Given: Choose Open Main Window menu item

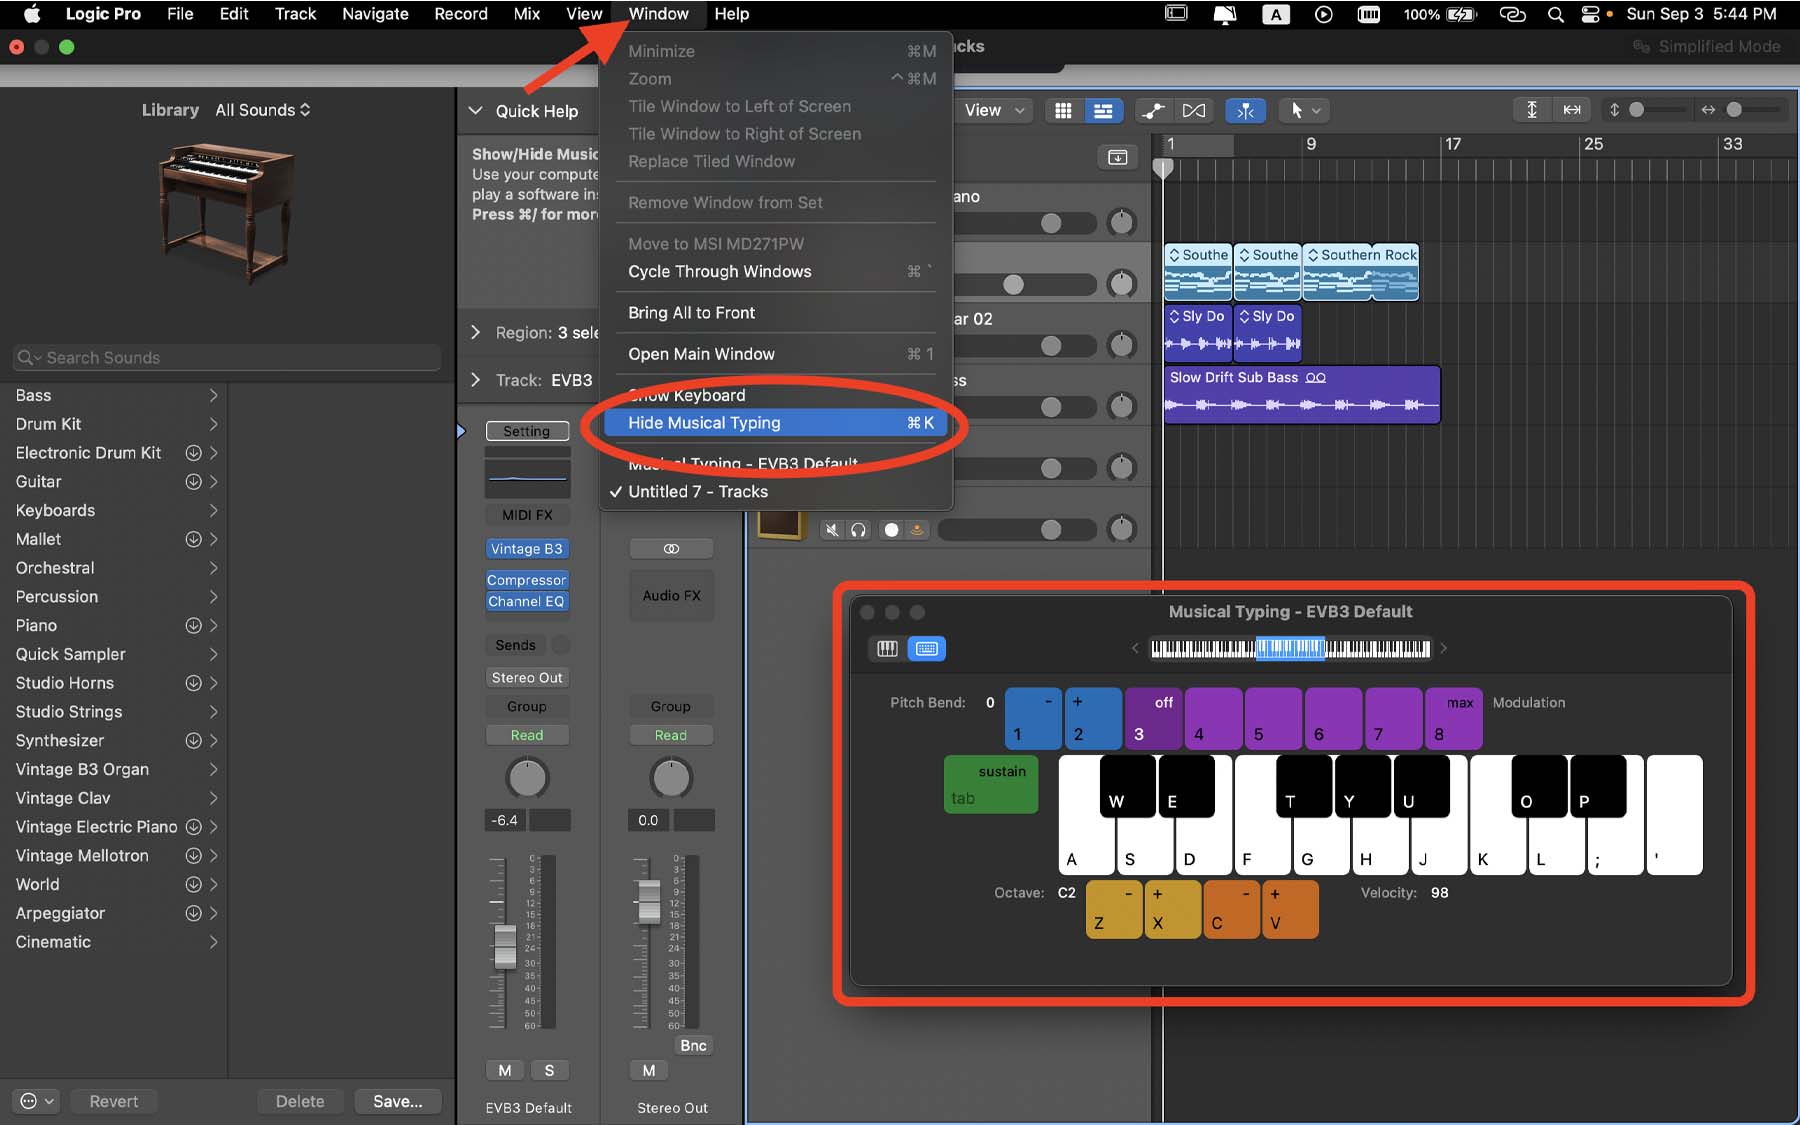Looking at the screenshot, I should pos(775,354).
